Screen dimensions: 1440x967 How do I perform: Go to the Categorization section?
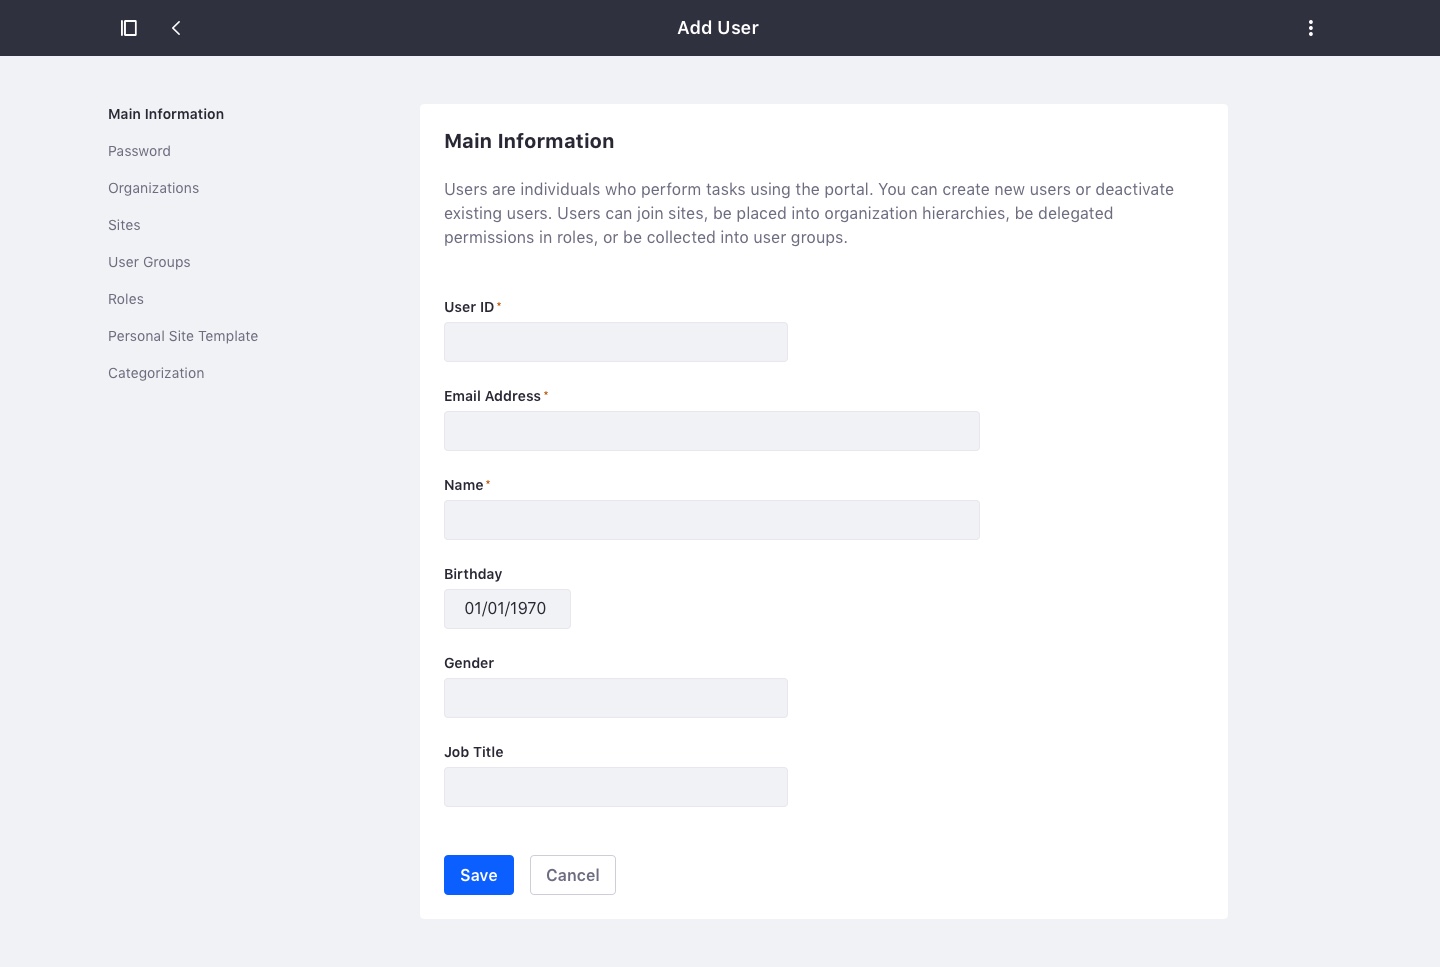[x=156, y=373]
